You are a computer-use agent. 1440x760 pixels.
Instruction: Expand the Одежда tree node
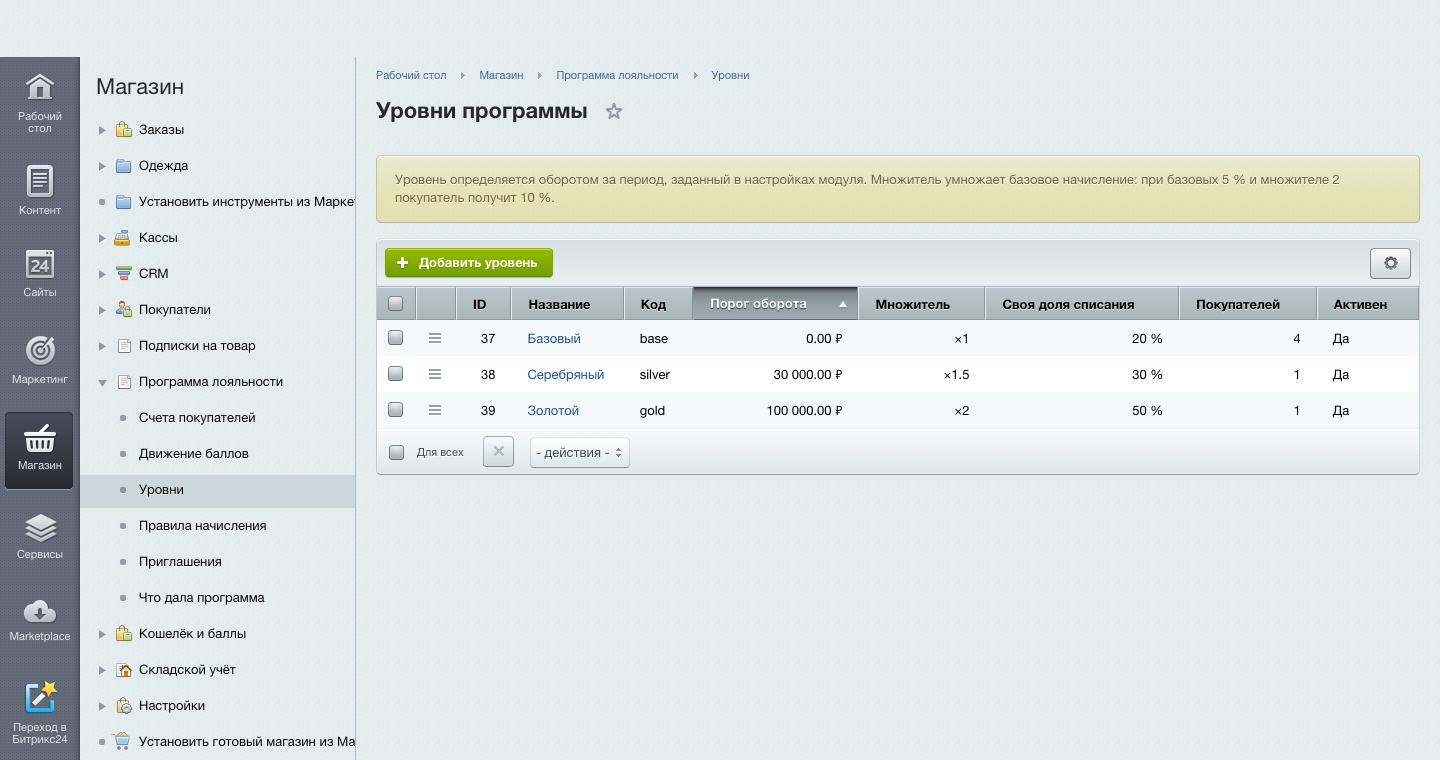click(x=102, y=166)
